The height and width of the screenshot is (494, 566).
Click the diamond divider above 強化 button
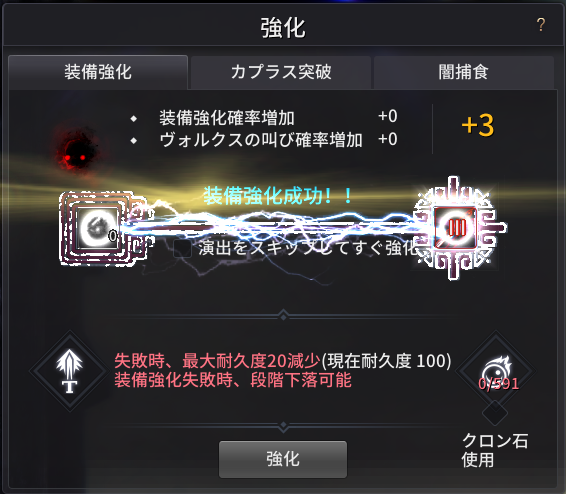point(283,426)
